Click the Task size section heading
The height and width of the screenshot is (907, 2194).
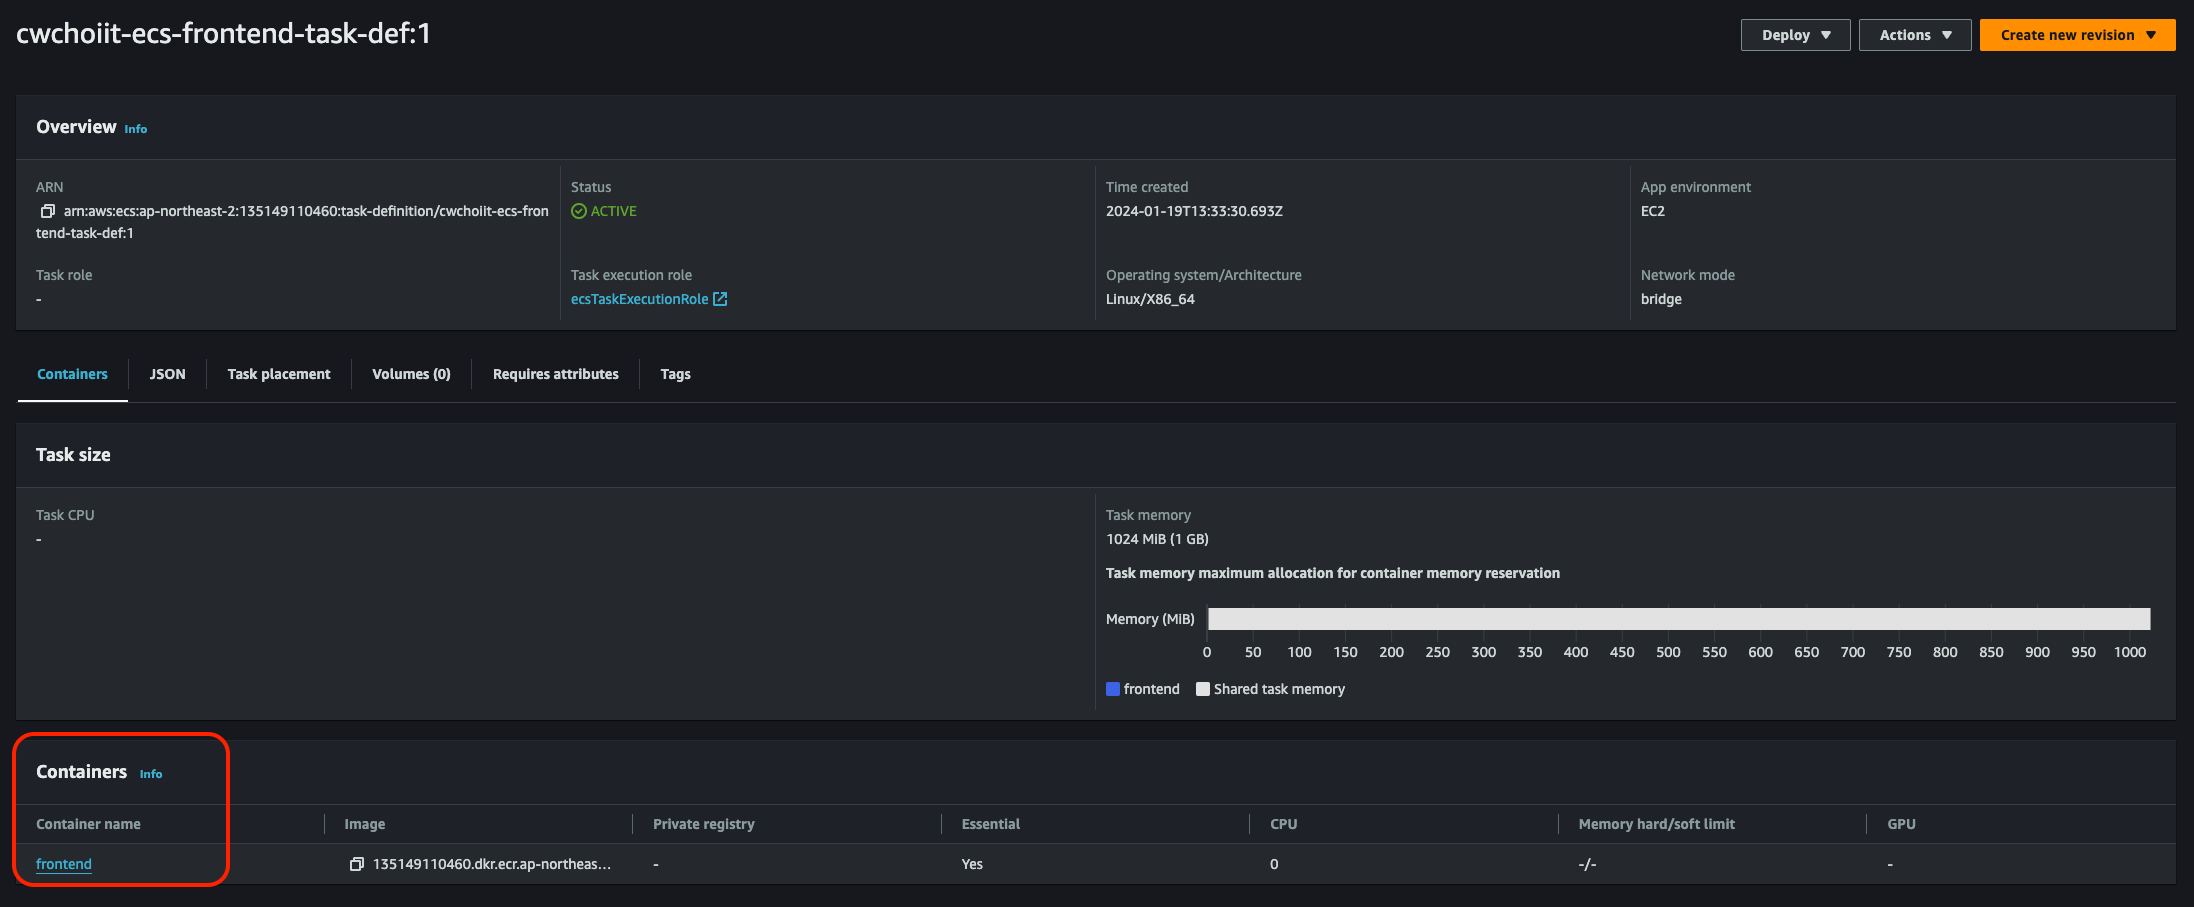click(73, 455)
